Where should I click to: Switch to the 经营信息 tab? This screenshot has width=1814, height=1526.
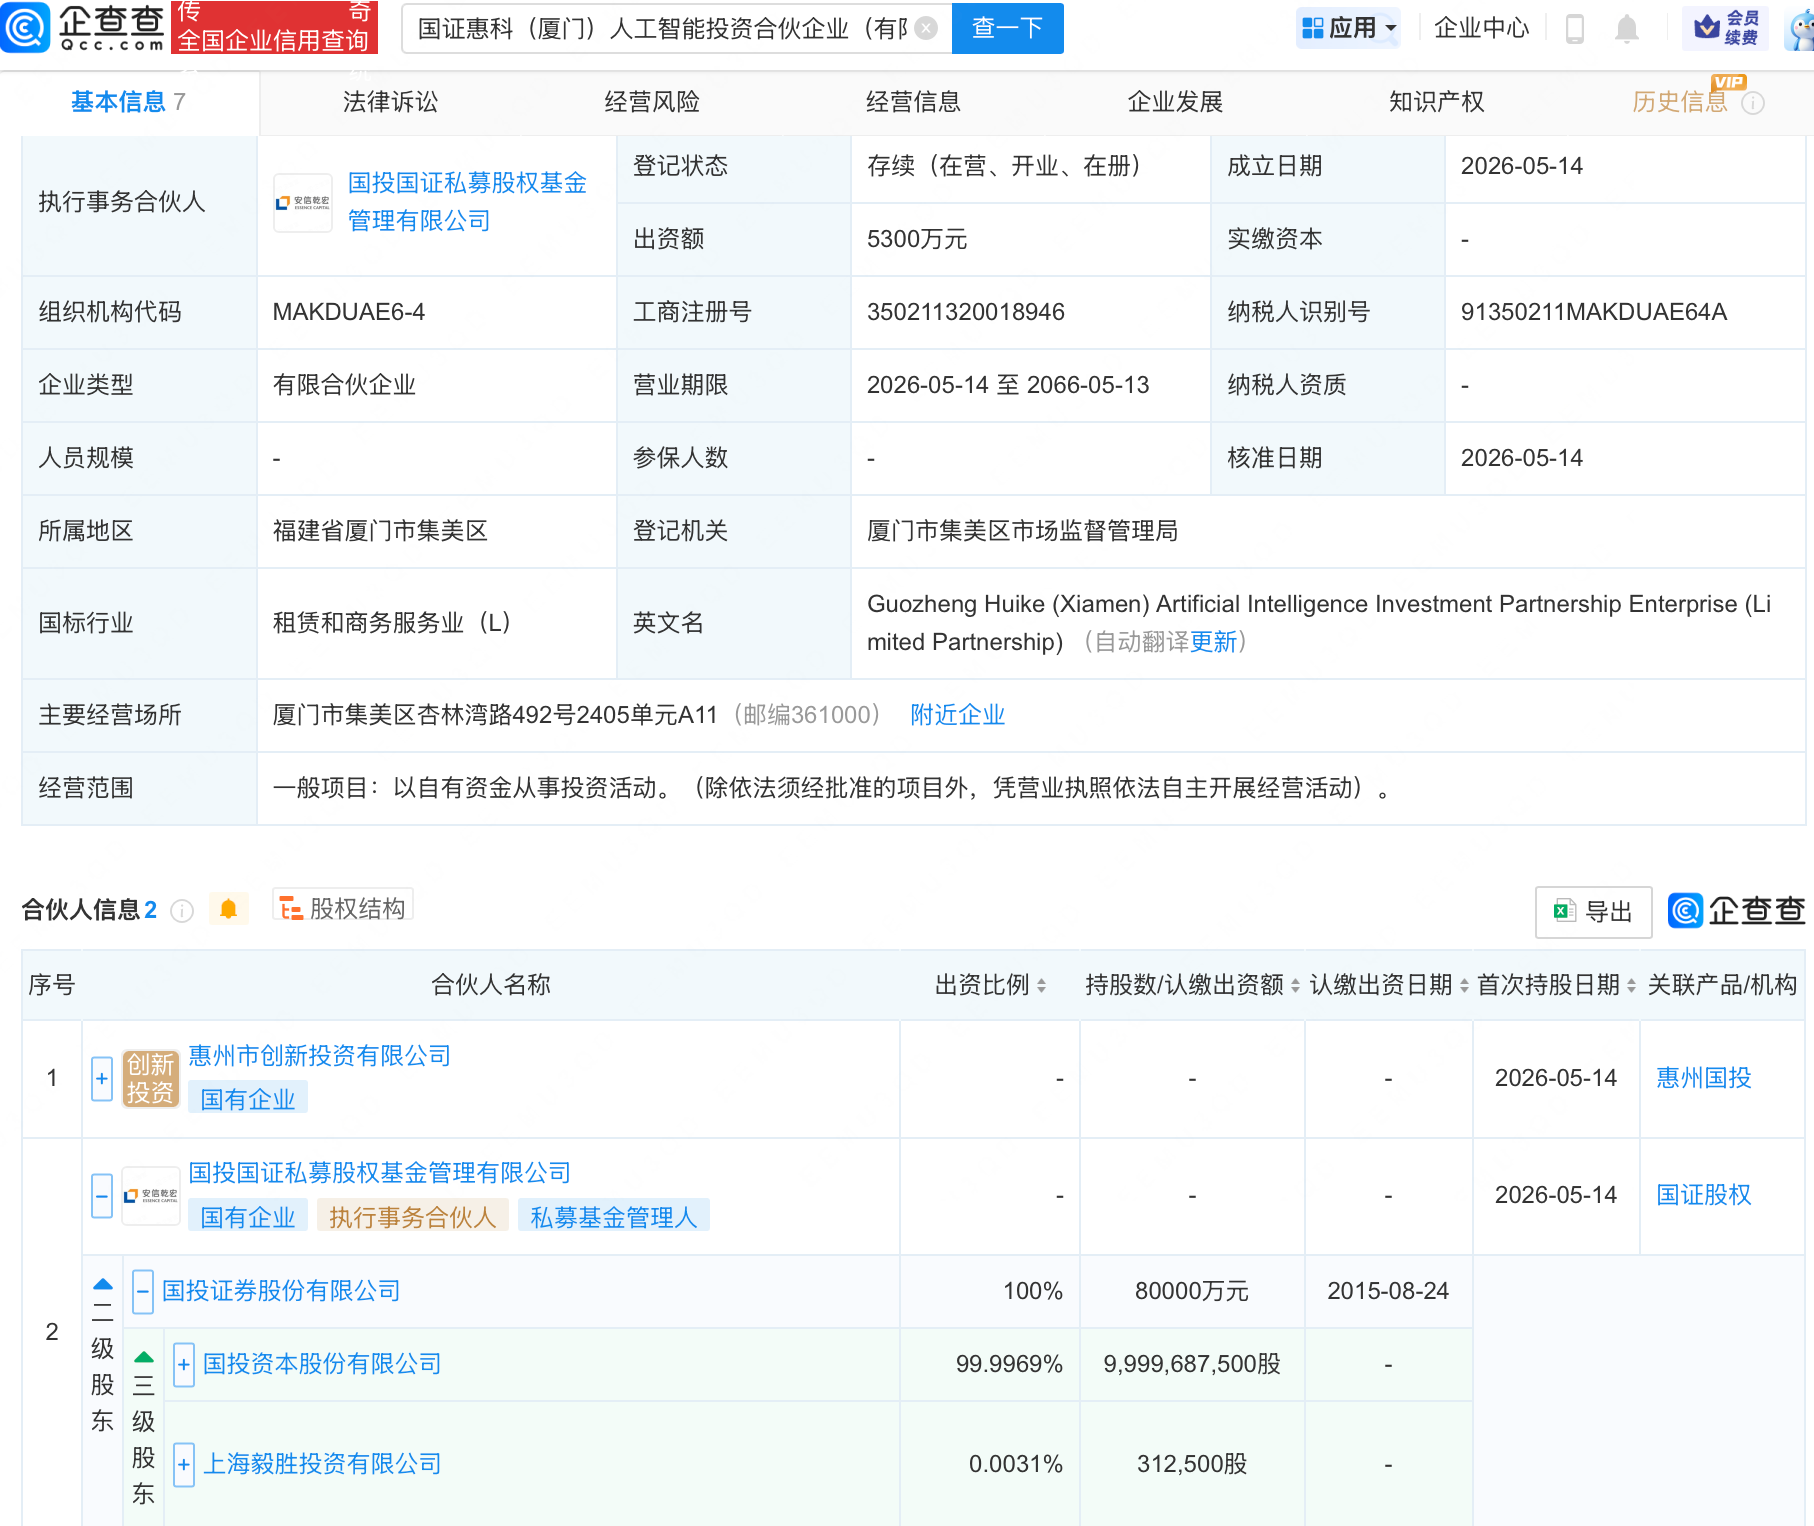pos(913,102)
